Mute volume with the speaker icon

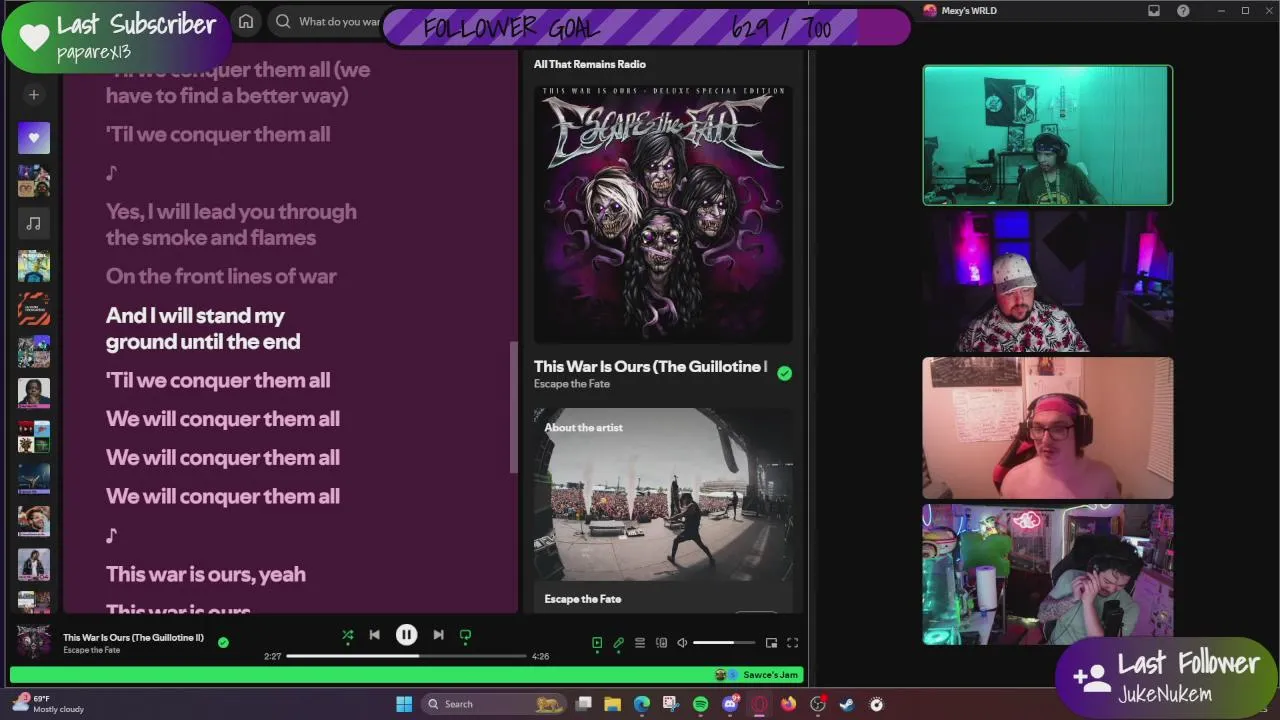tap(682, 643)
